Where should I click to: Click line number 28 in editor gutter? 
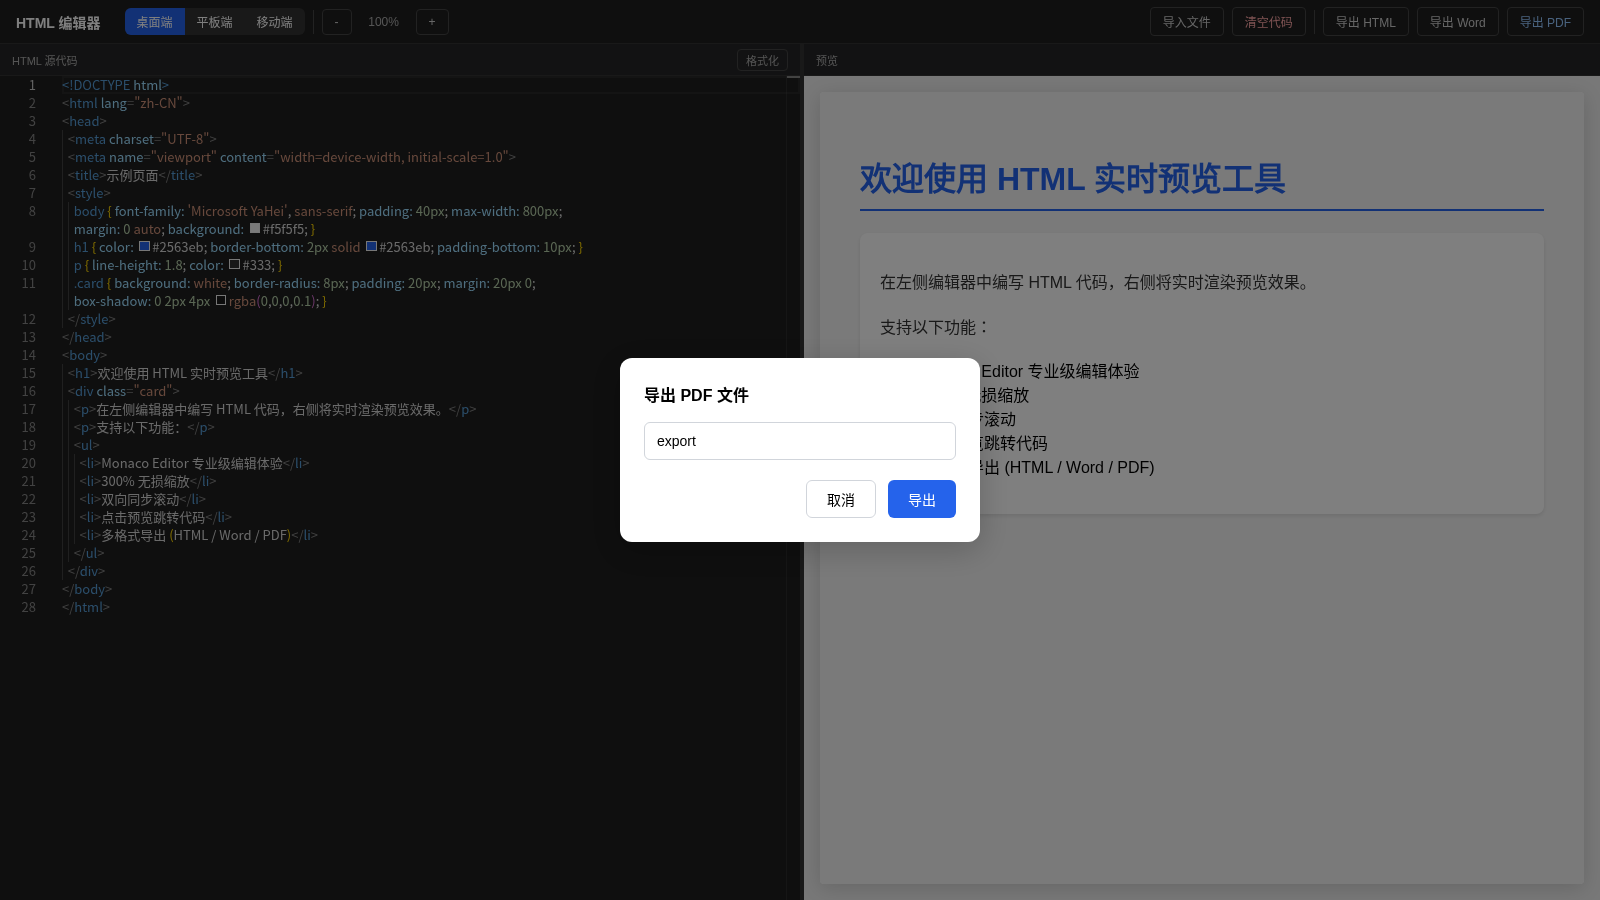point(28,607)
